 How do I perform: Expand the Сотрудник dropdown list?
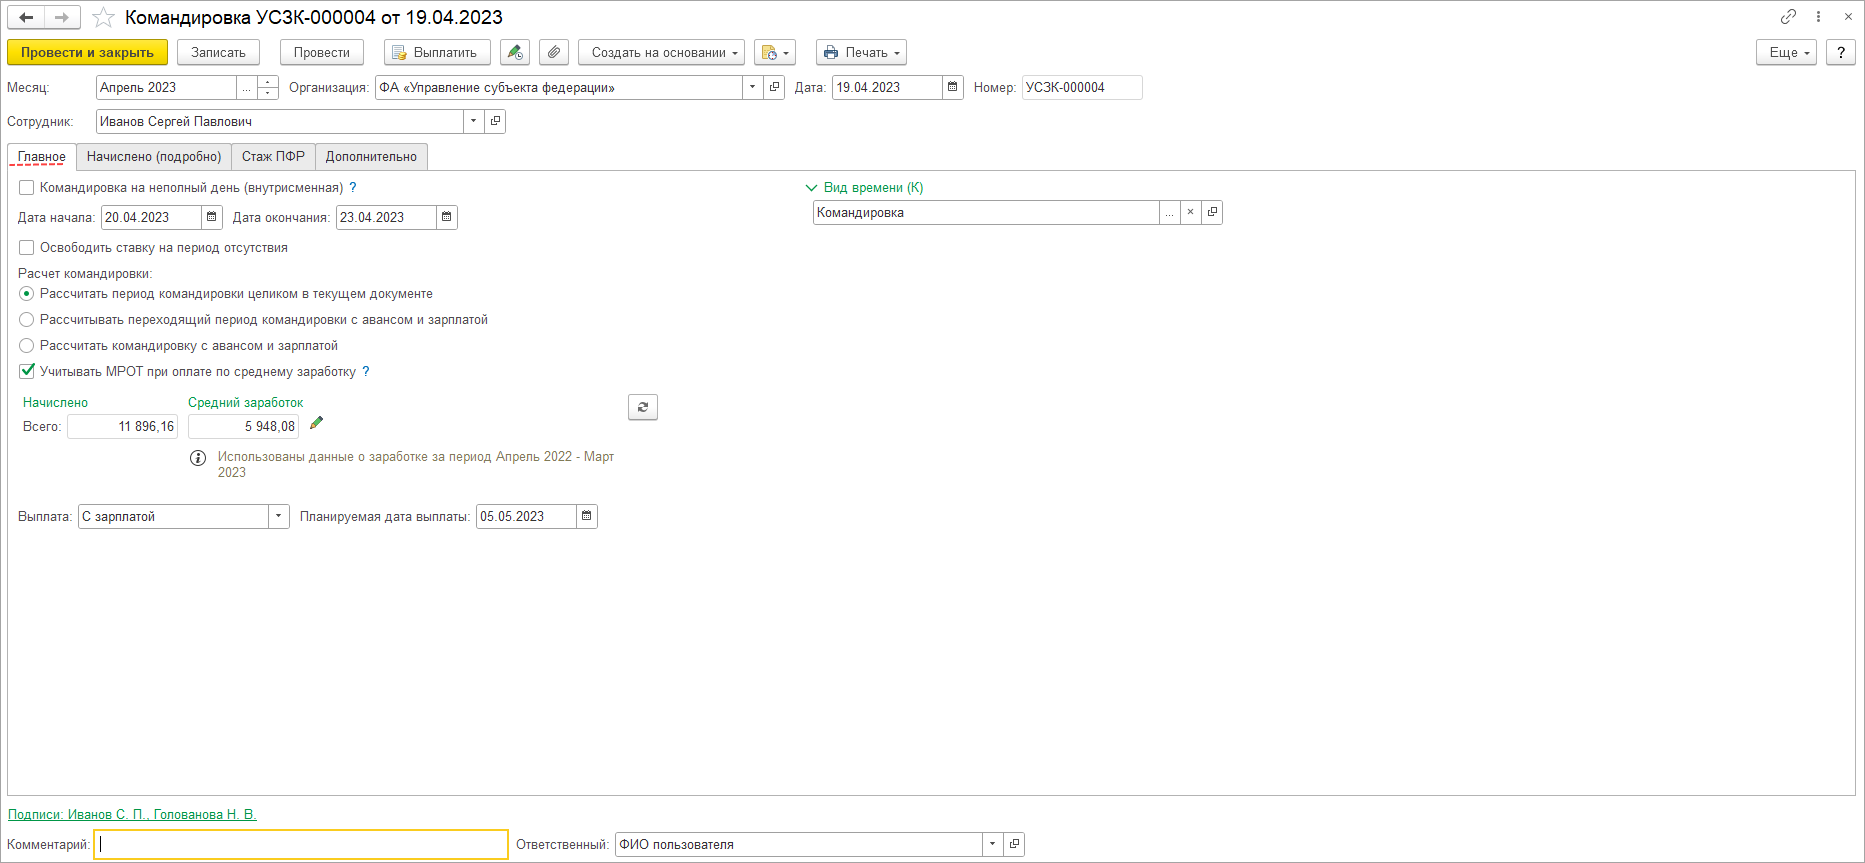pos(474,121)
